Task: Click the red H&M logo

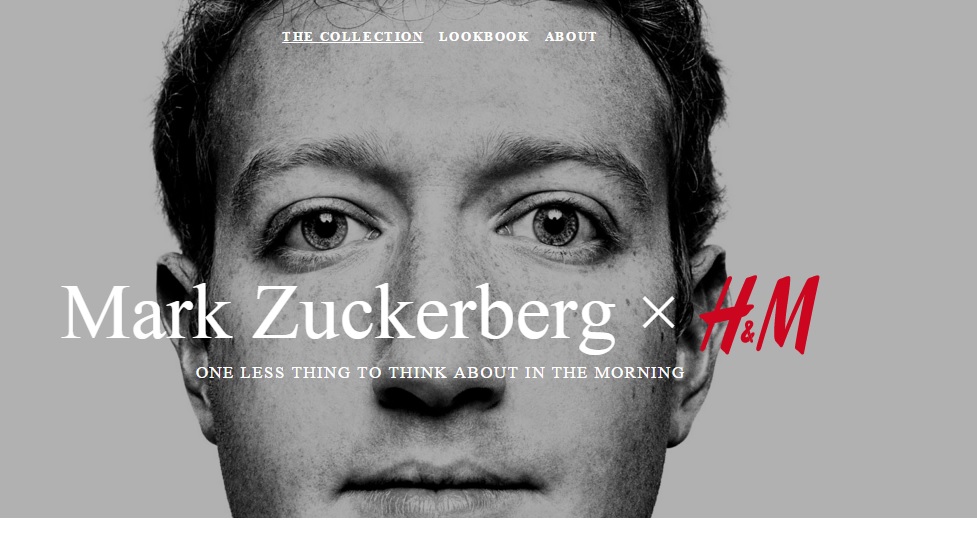Action: tap(760, 315)
